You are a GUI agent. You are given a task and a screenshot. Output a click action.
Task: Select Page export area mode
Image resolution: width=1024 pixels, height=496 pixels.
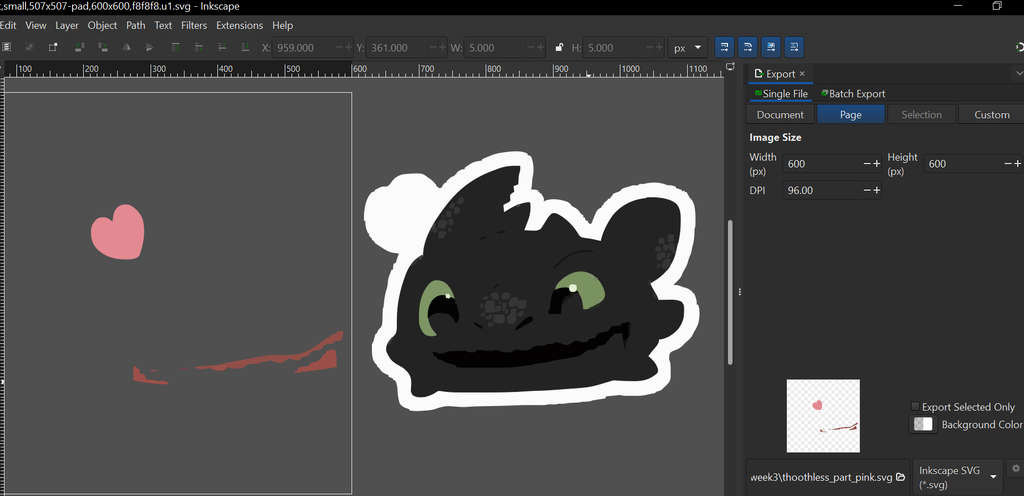pos(850,115)
